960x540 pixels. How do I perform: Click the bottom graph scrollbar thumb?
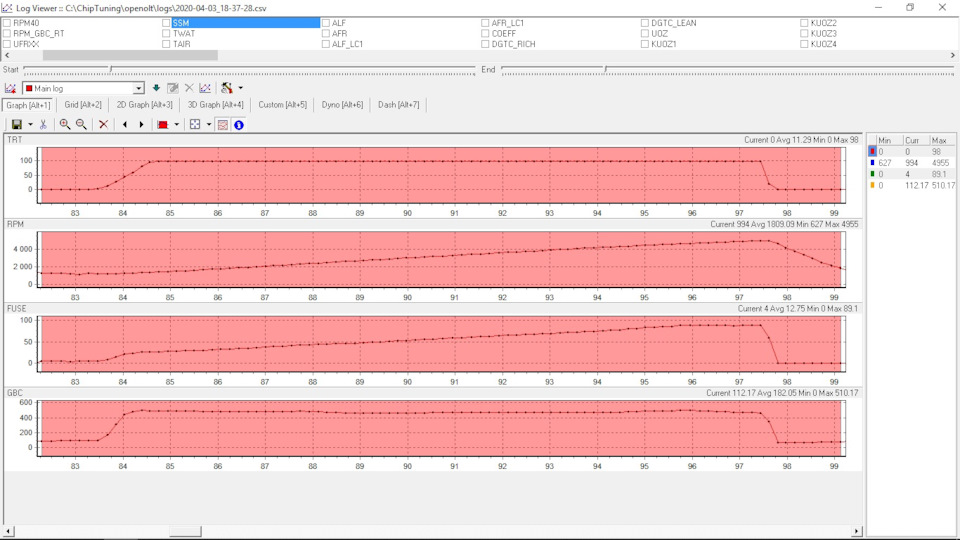coord(186,531)
